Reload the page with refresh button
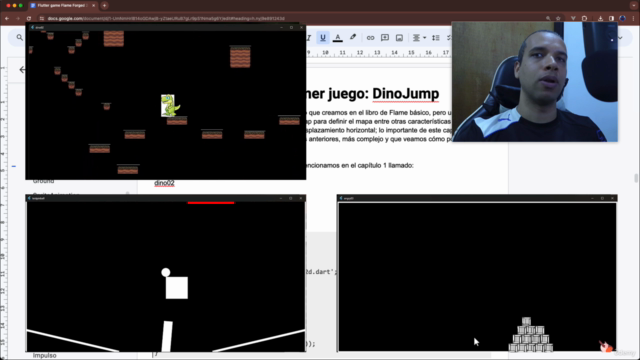The image size is (640, 360). [x=29, y=18]
